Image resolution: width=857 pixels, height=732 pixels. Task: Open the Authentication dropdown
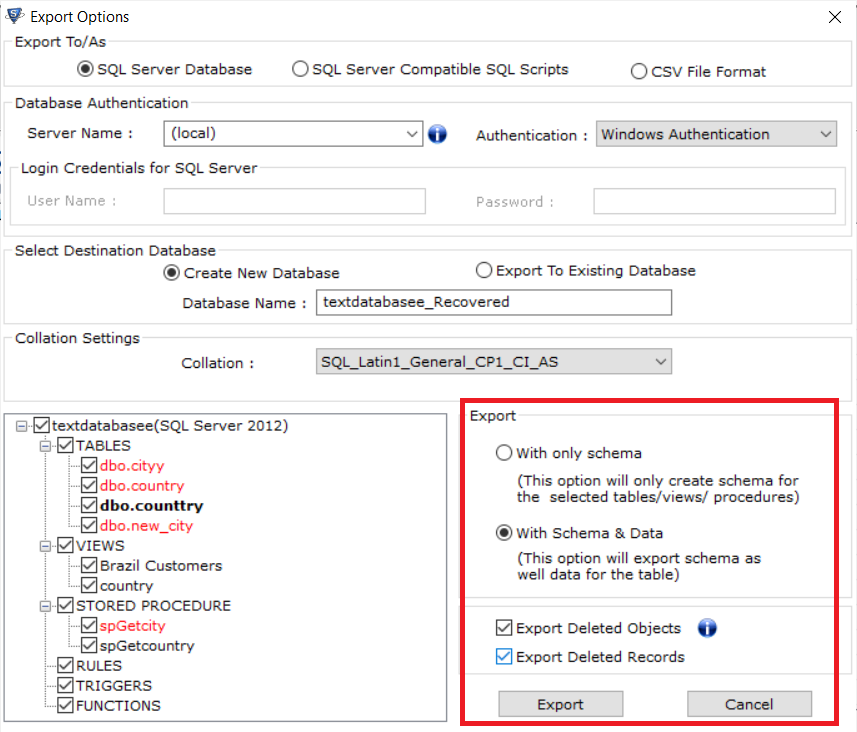click(826, 133)
